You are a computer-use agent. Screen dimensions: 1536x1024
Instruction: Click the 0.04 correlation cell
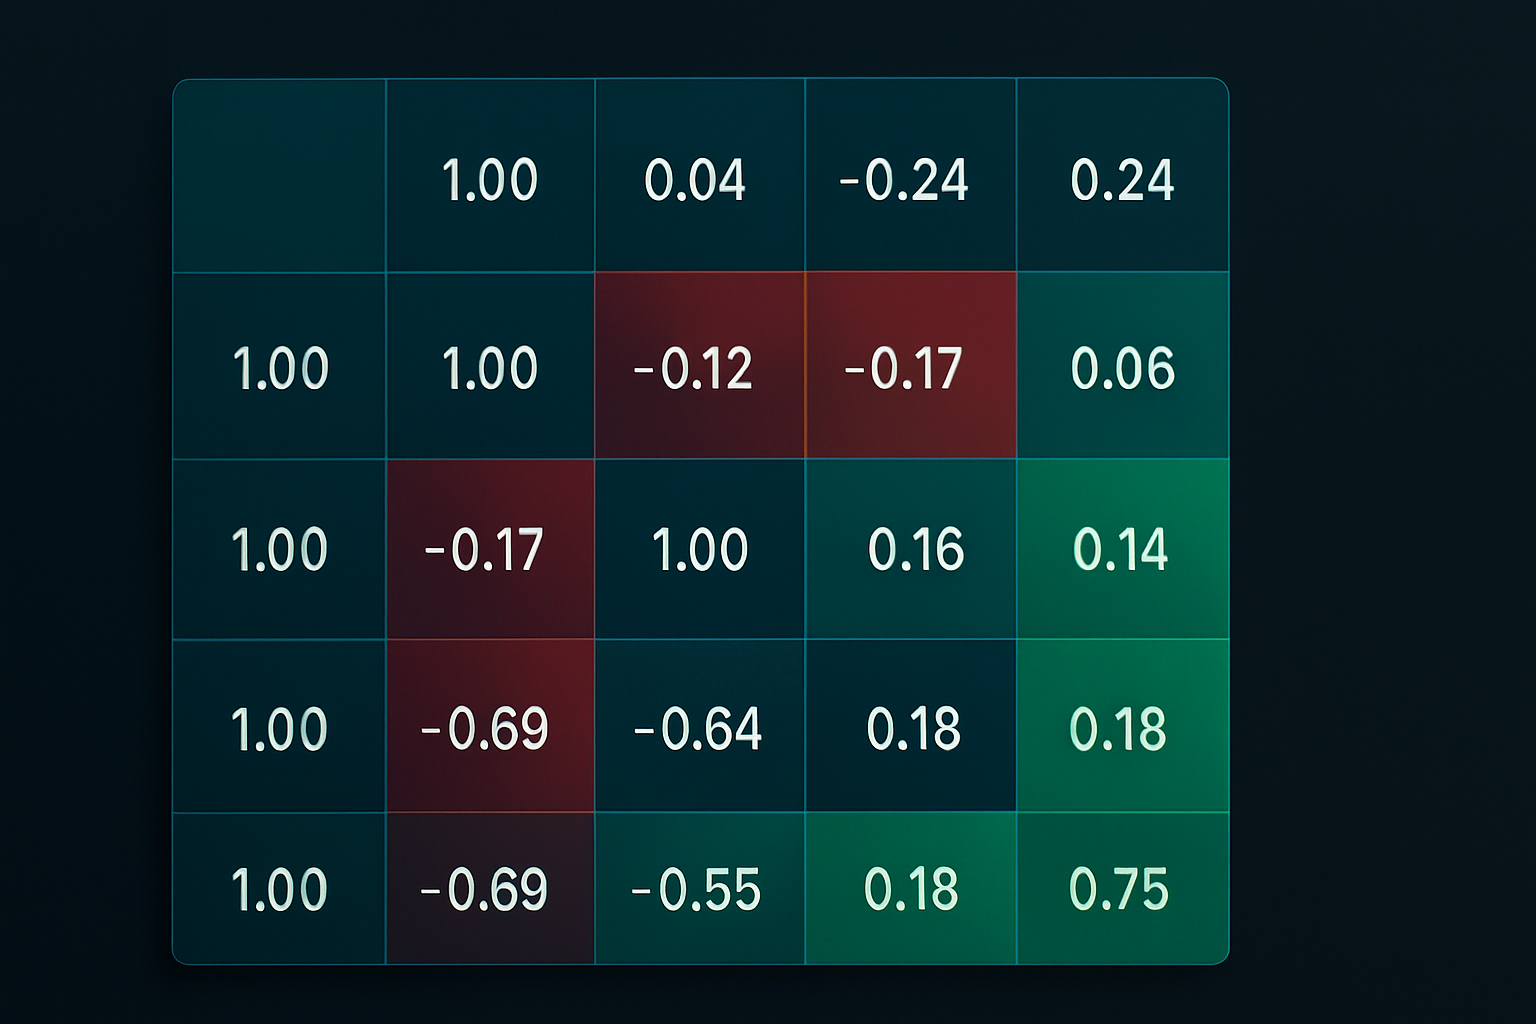696,180
